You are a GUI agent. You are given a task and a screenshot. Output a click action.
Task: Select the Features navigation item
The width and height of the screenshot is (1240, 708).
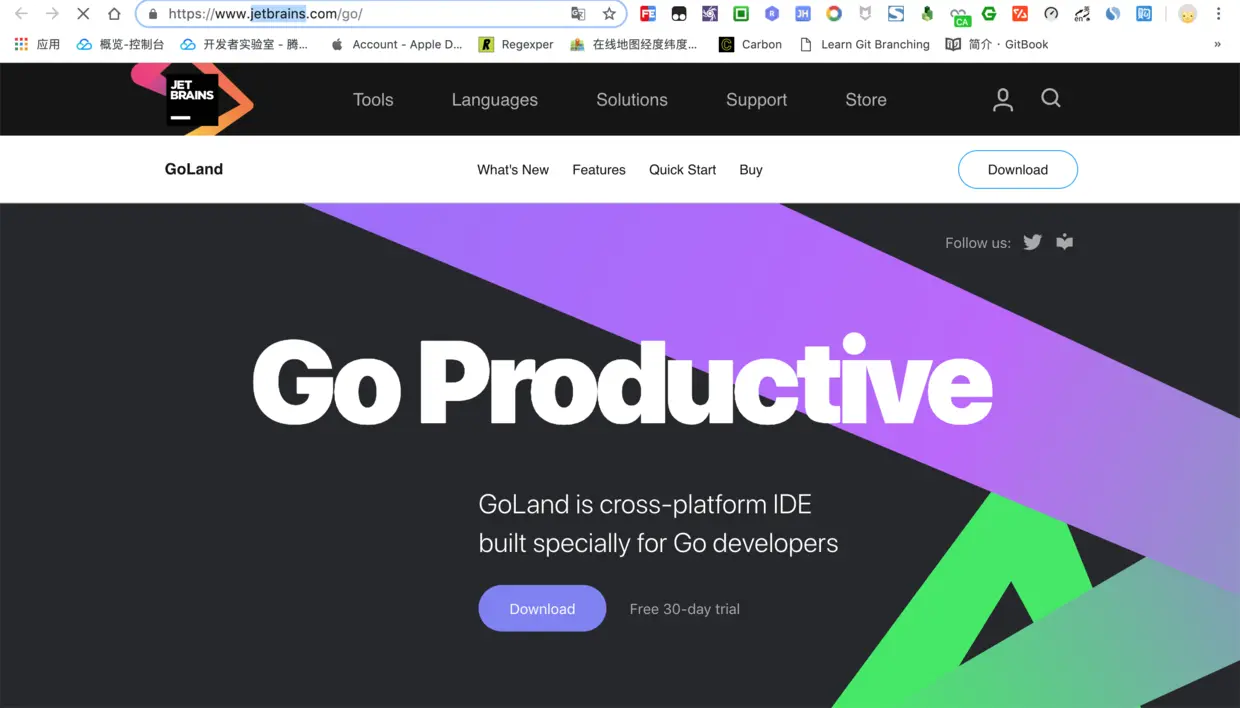pos(598,169)
